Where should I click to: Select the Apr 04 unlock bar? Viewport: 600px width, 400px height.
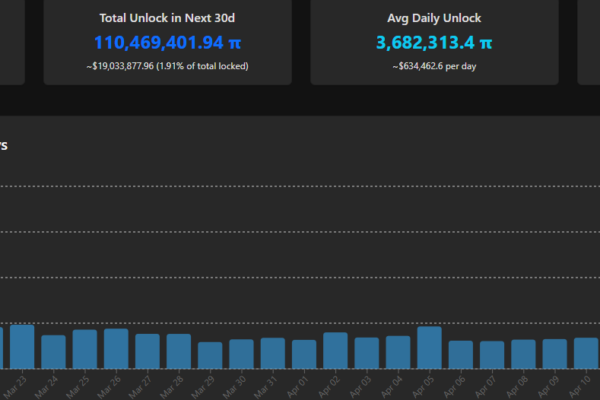398,352
